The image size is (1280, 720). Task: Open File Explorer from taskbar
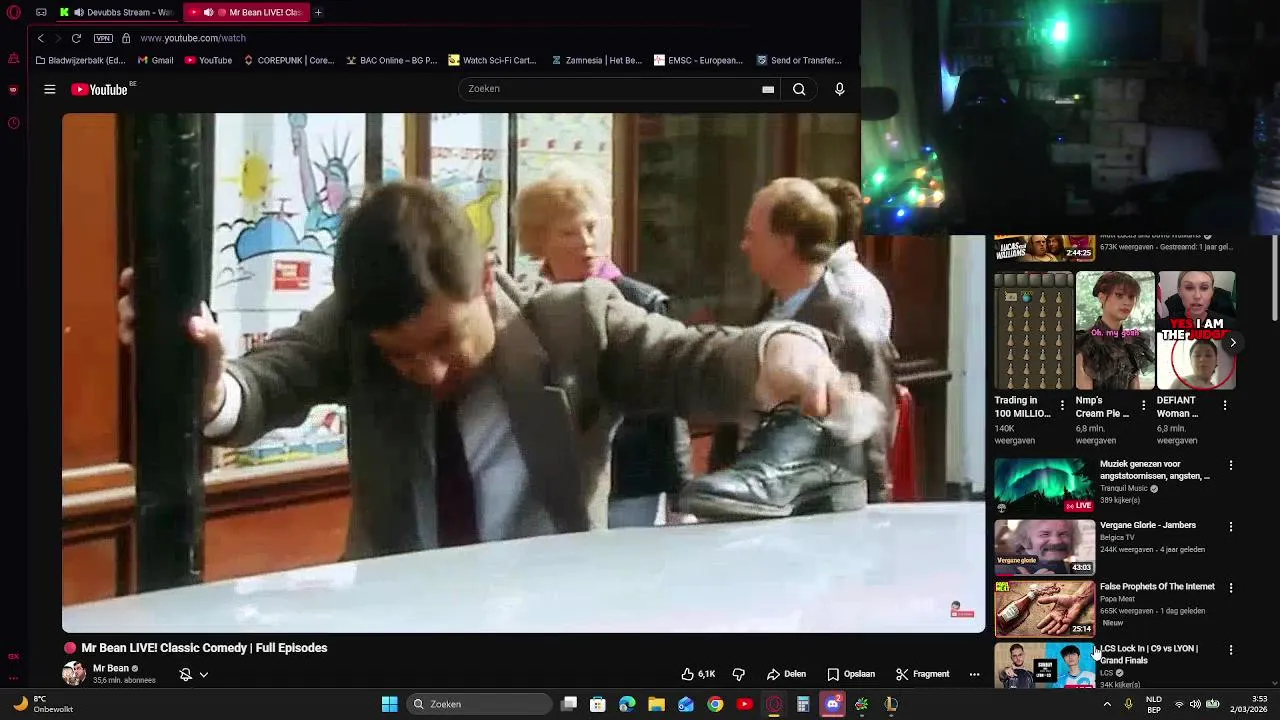coord(657,704)
